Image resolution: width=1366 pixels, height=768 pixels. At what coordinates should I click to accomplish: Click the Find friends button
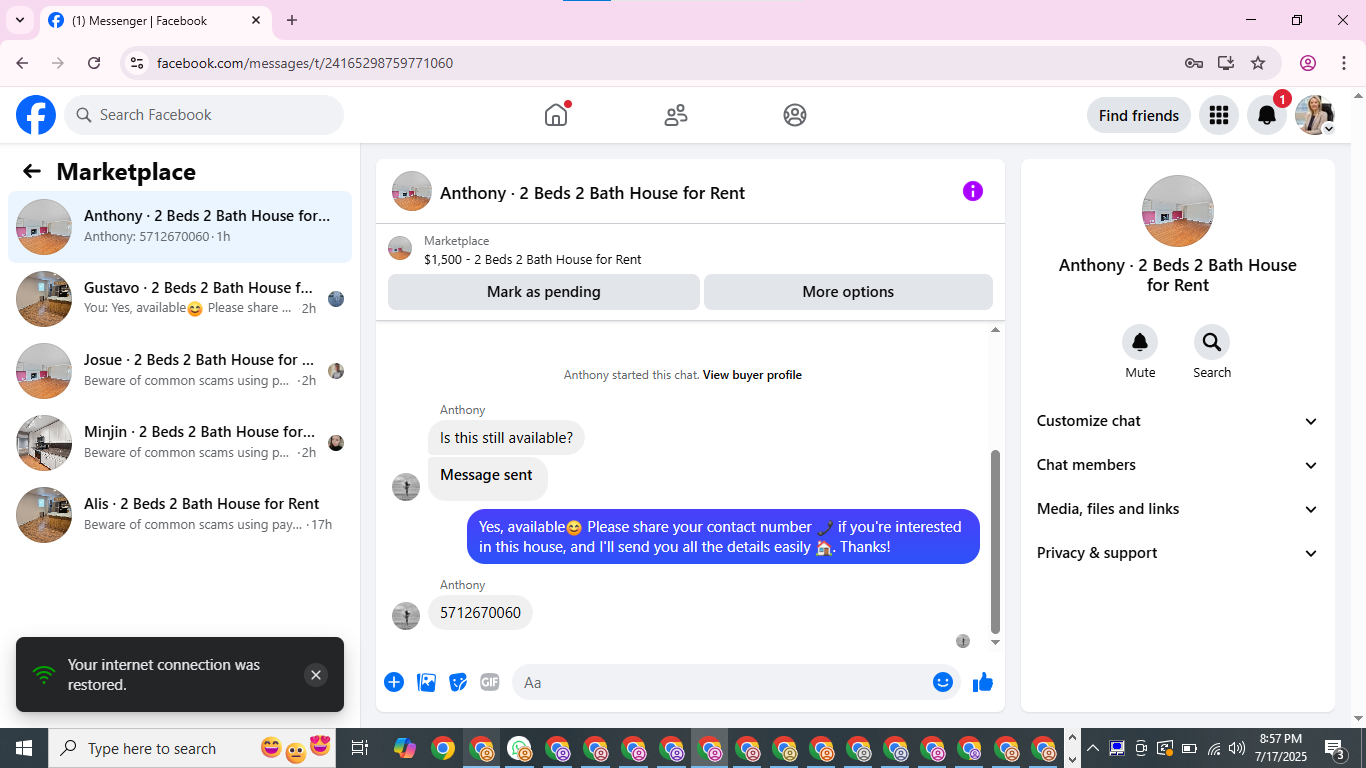1139,115
